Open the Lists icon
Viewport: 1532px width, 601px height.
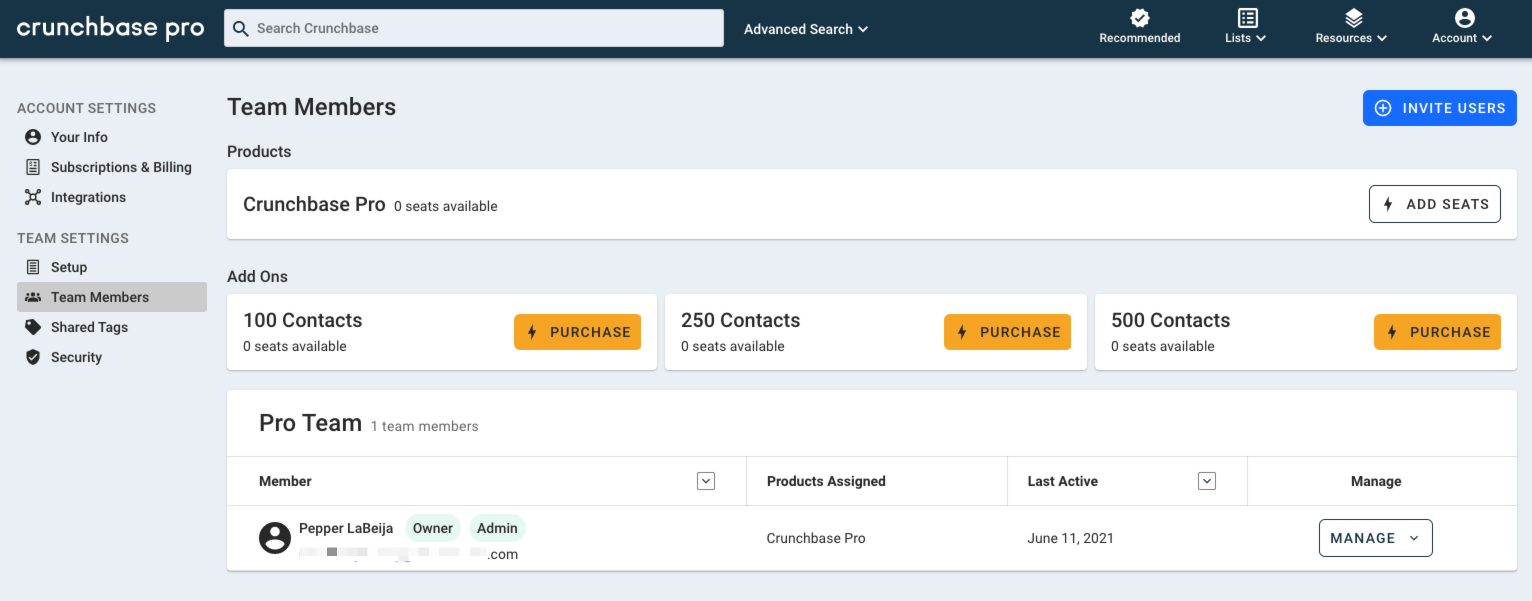[1247, 17]
